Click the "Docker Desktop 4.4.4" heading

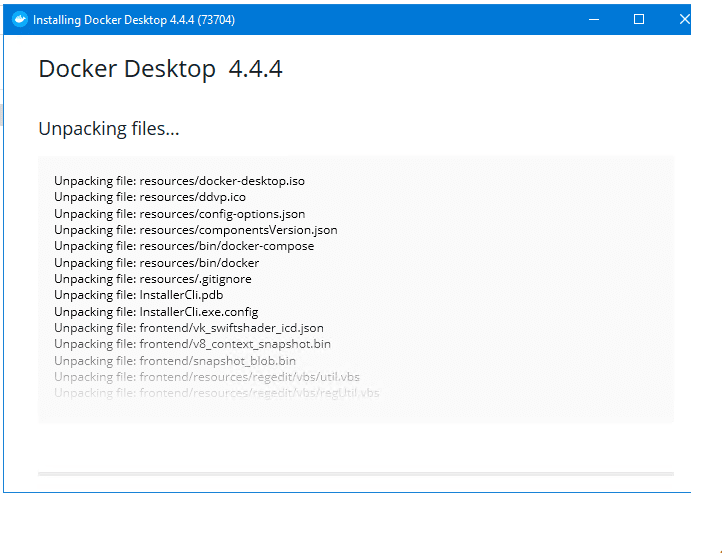pyautogui.click(x=160, y=69)
